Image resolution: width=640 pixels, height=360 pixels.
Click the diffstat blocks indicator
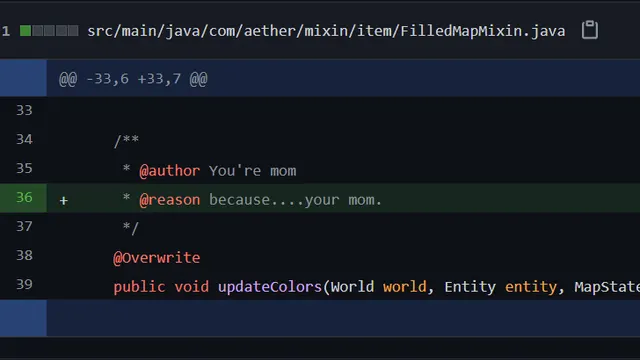[49, 31]
